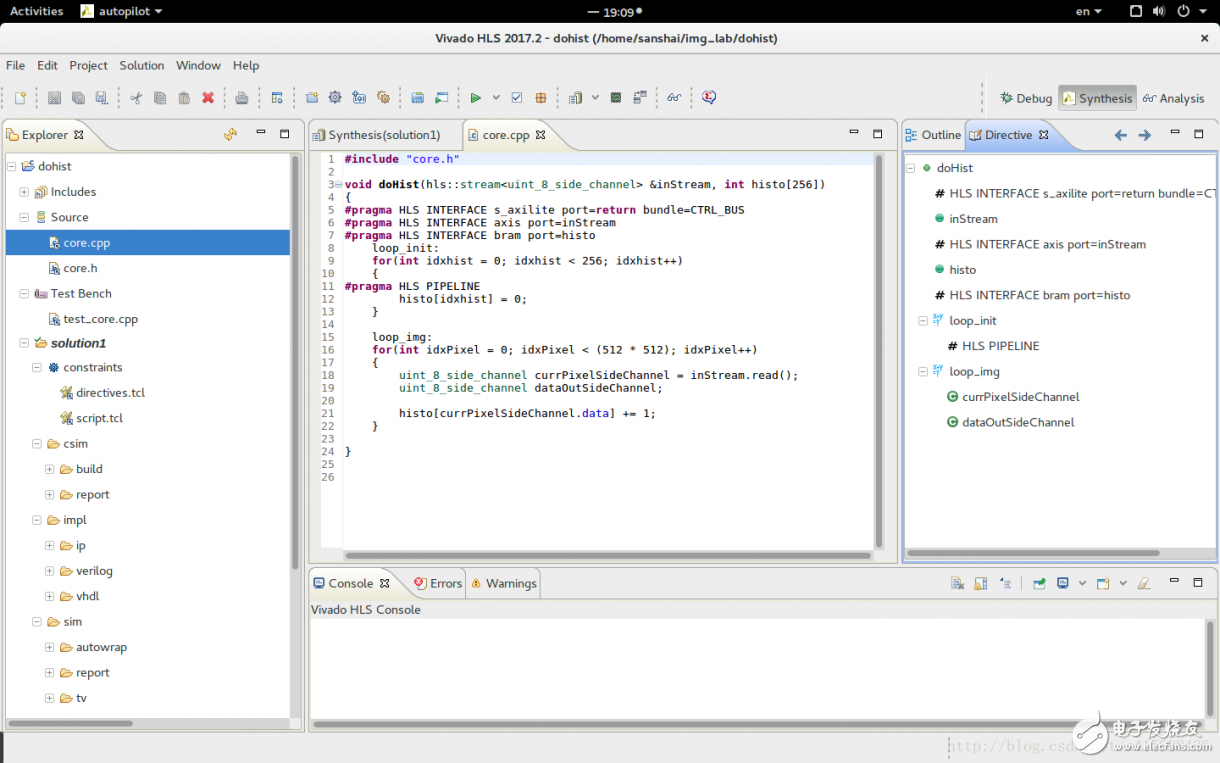This screenshot has width=1220, height=763.
Task: Open Display Selected Console dropdown arrow
Action: tap(1082, 583)
